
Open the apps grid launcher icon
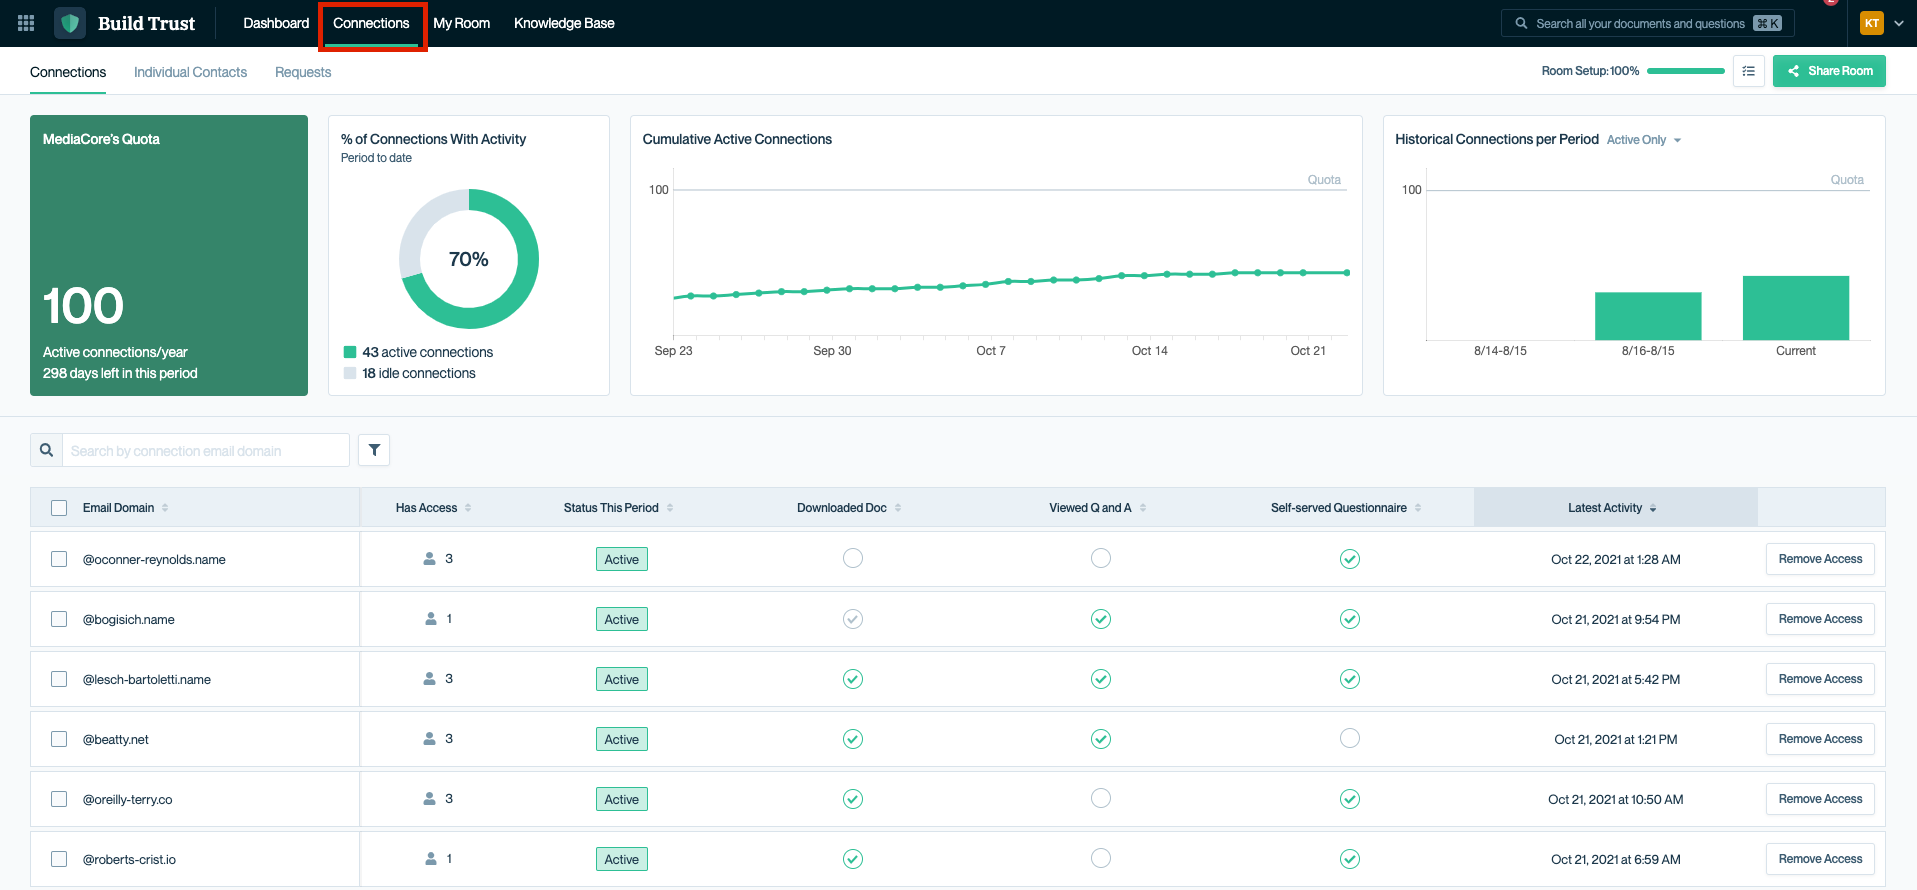pos(26,23)
